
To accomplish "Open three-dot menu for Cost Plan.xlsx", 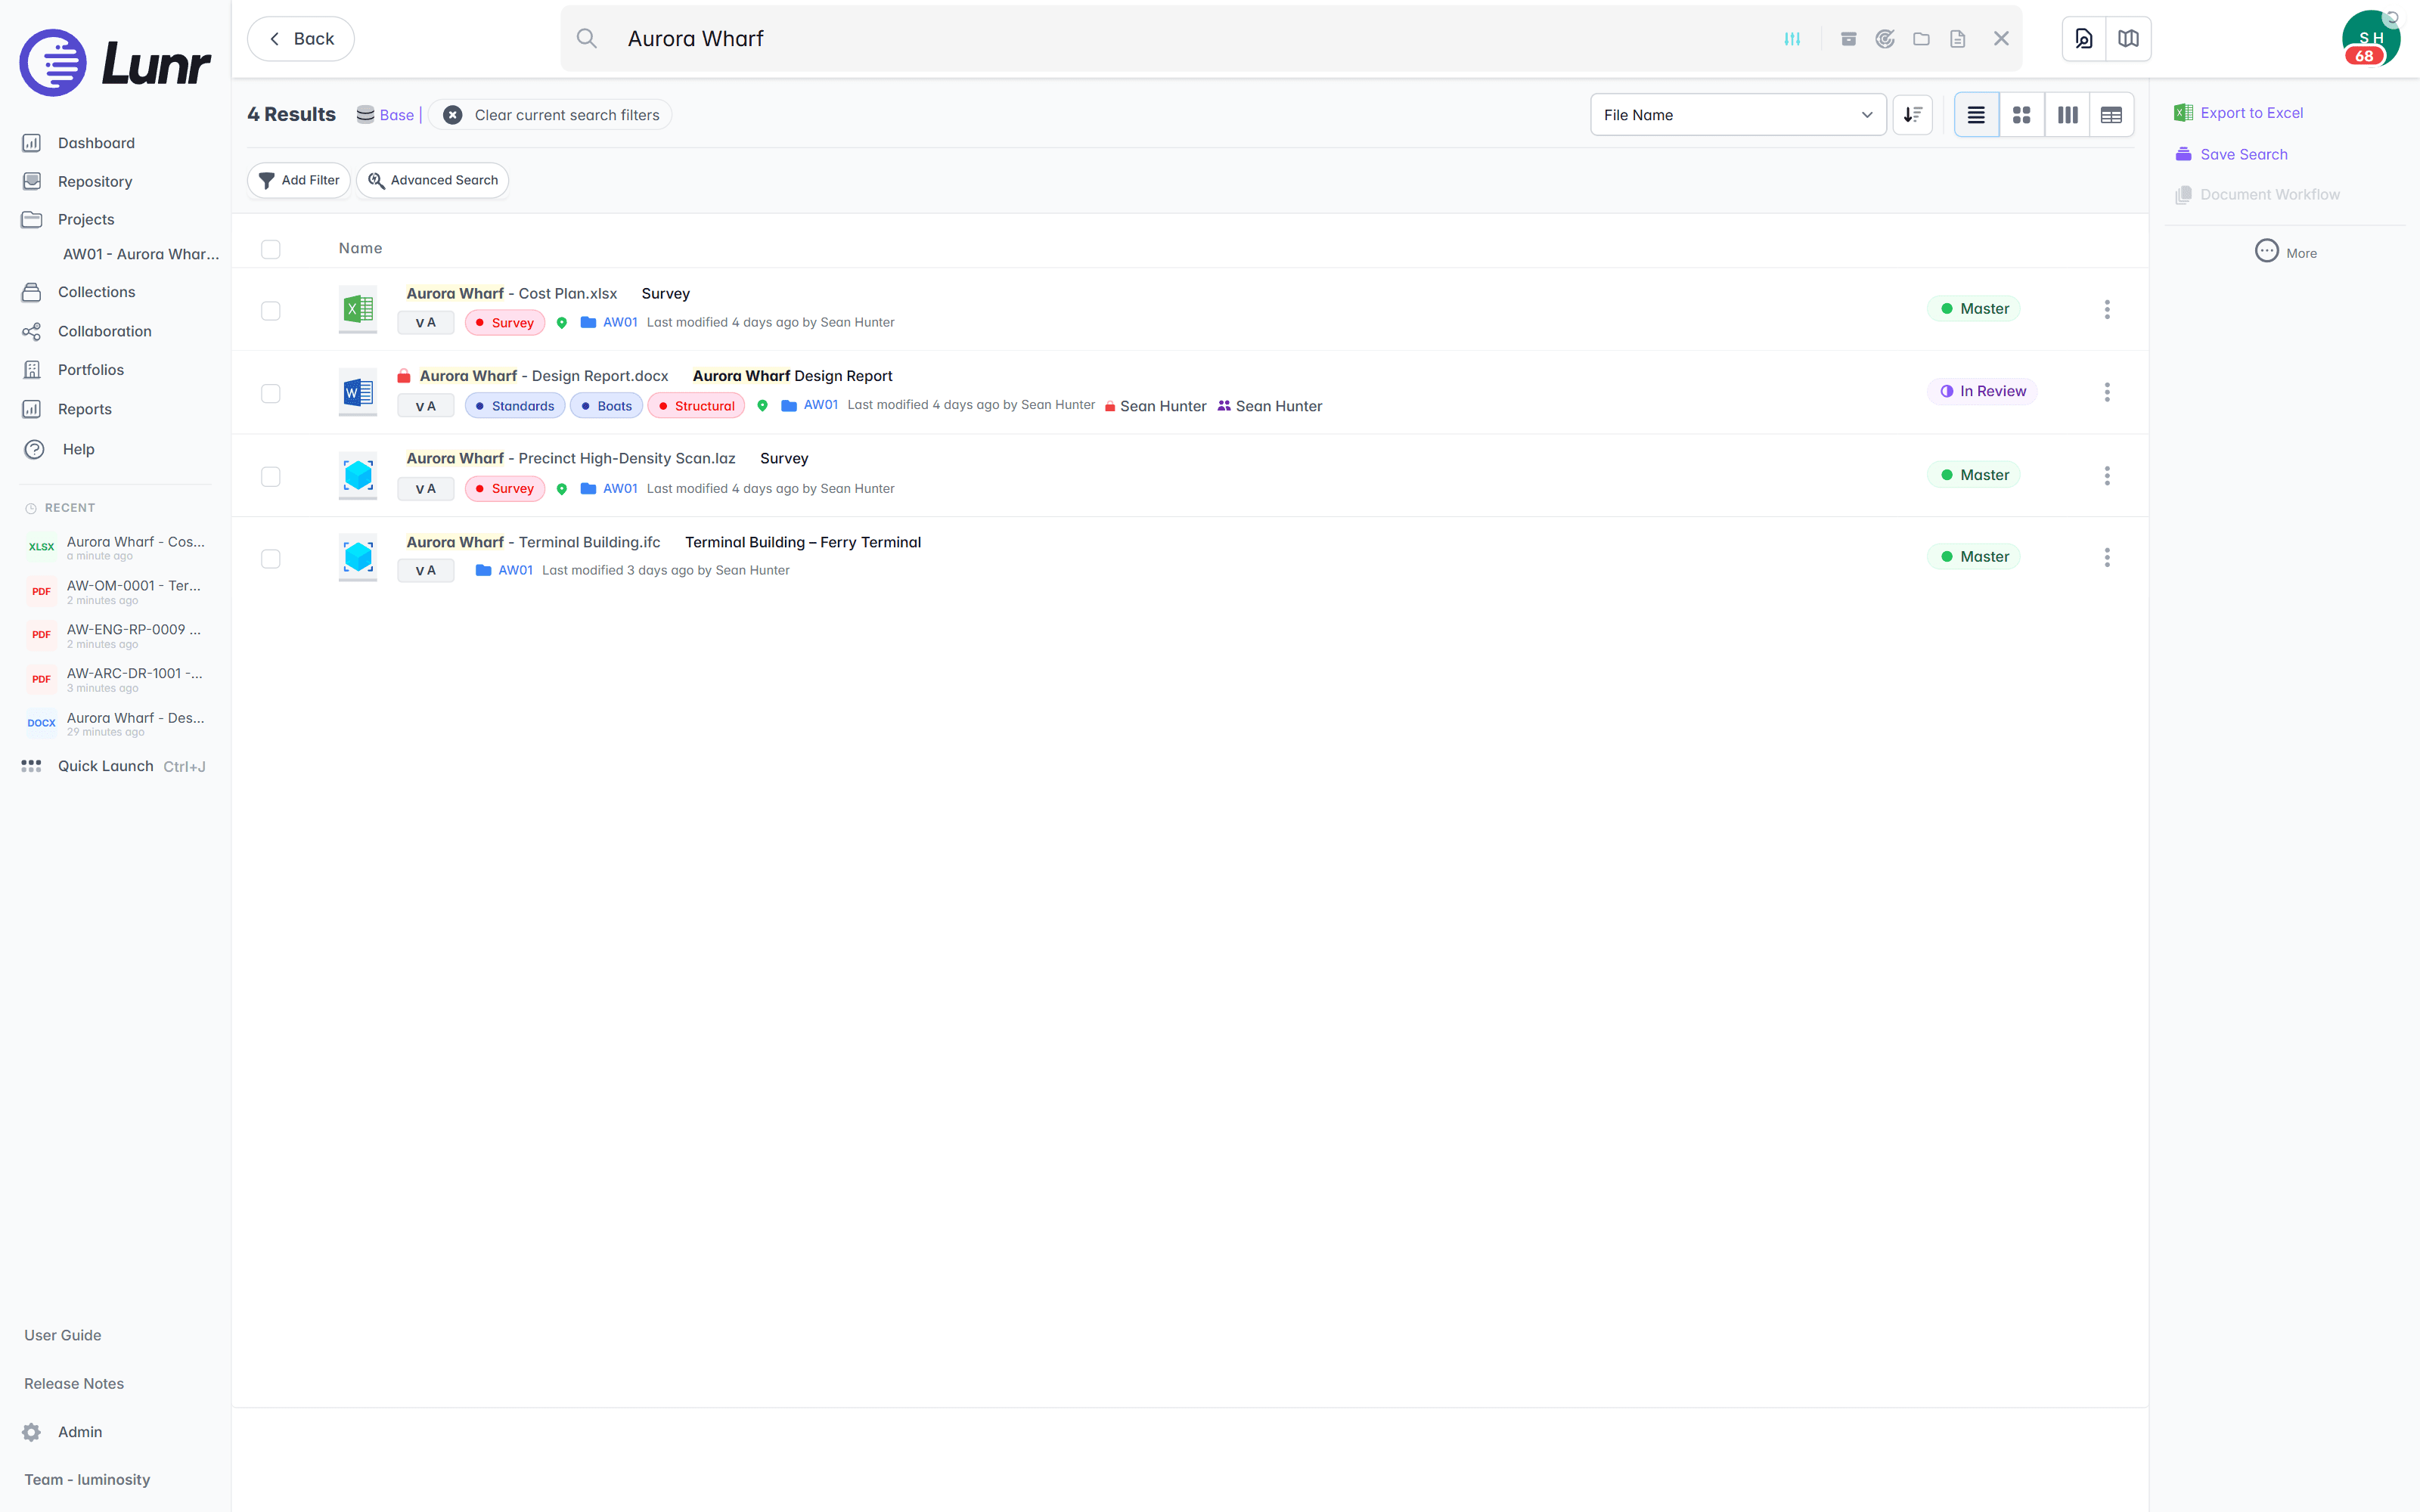I will coord(2107,309).
